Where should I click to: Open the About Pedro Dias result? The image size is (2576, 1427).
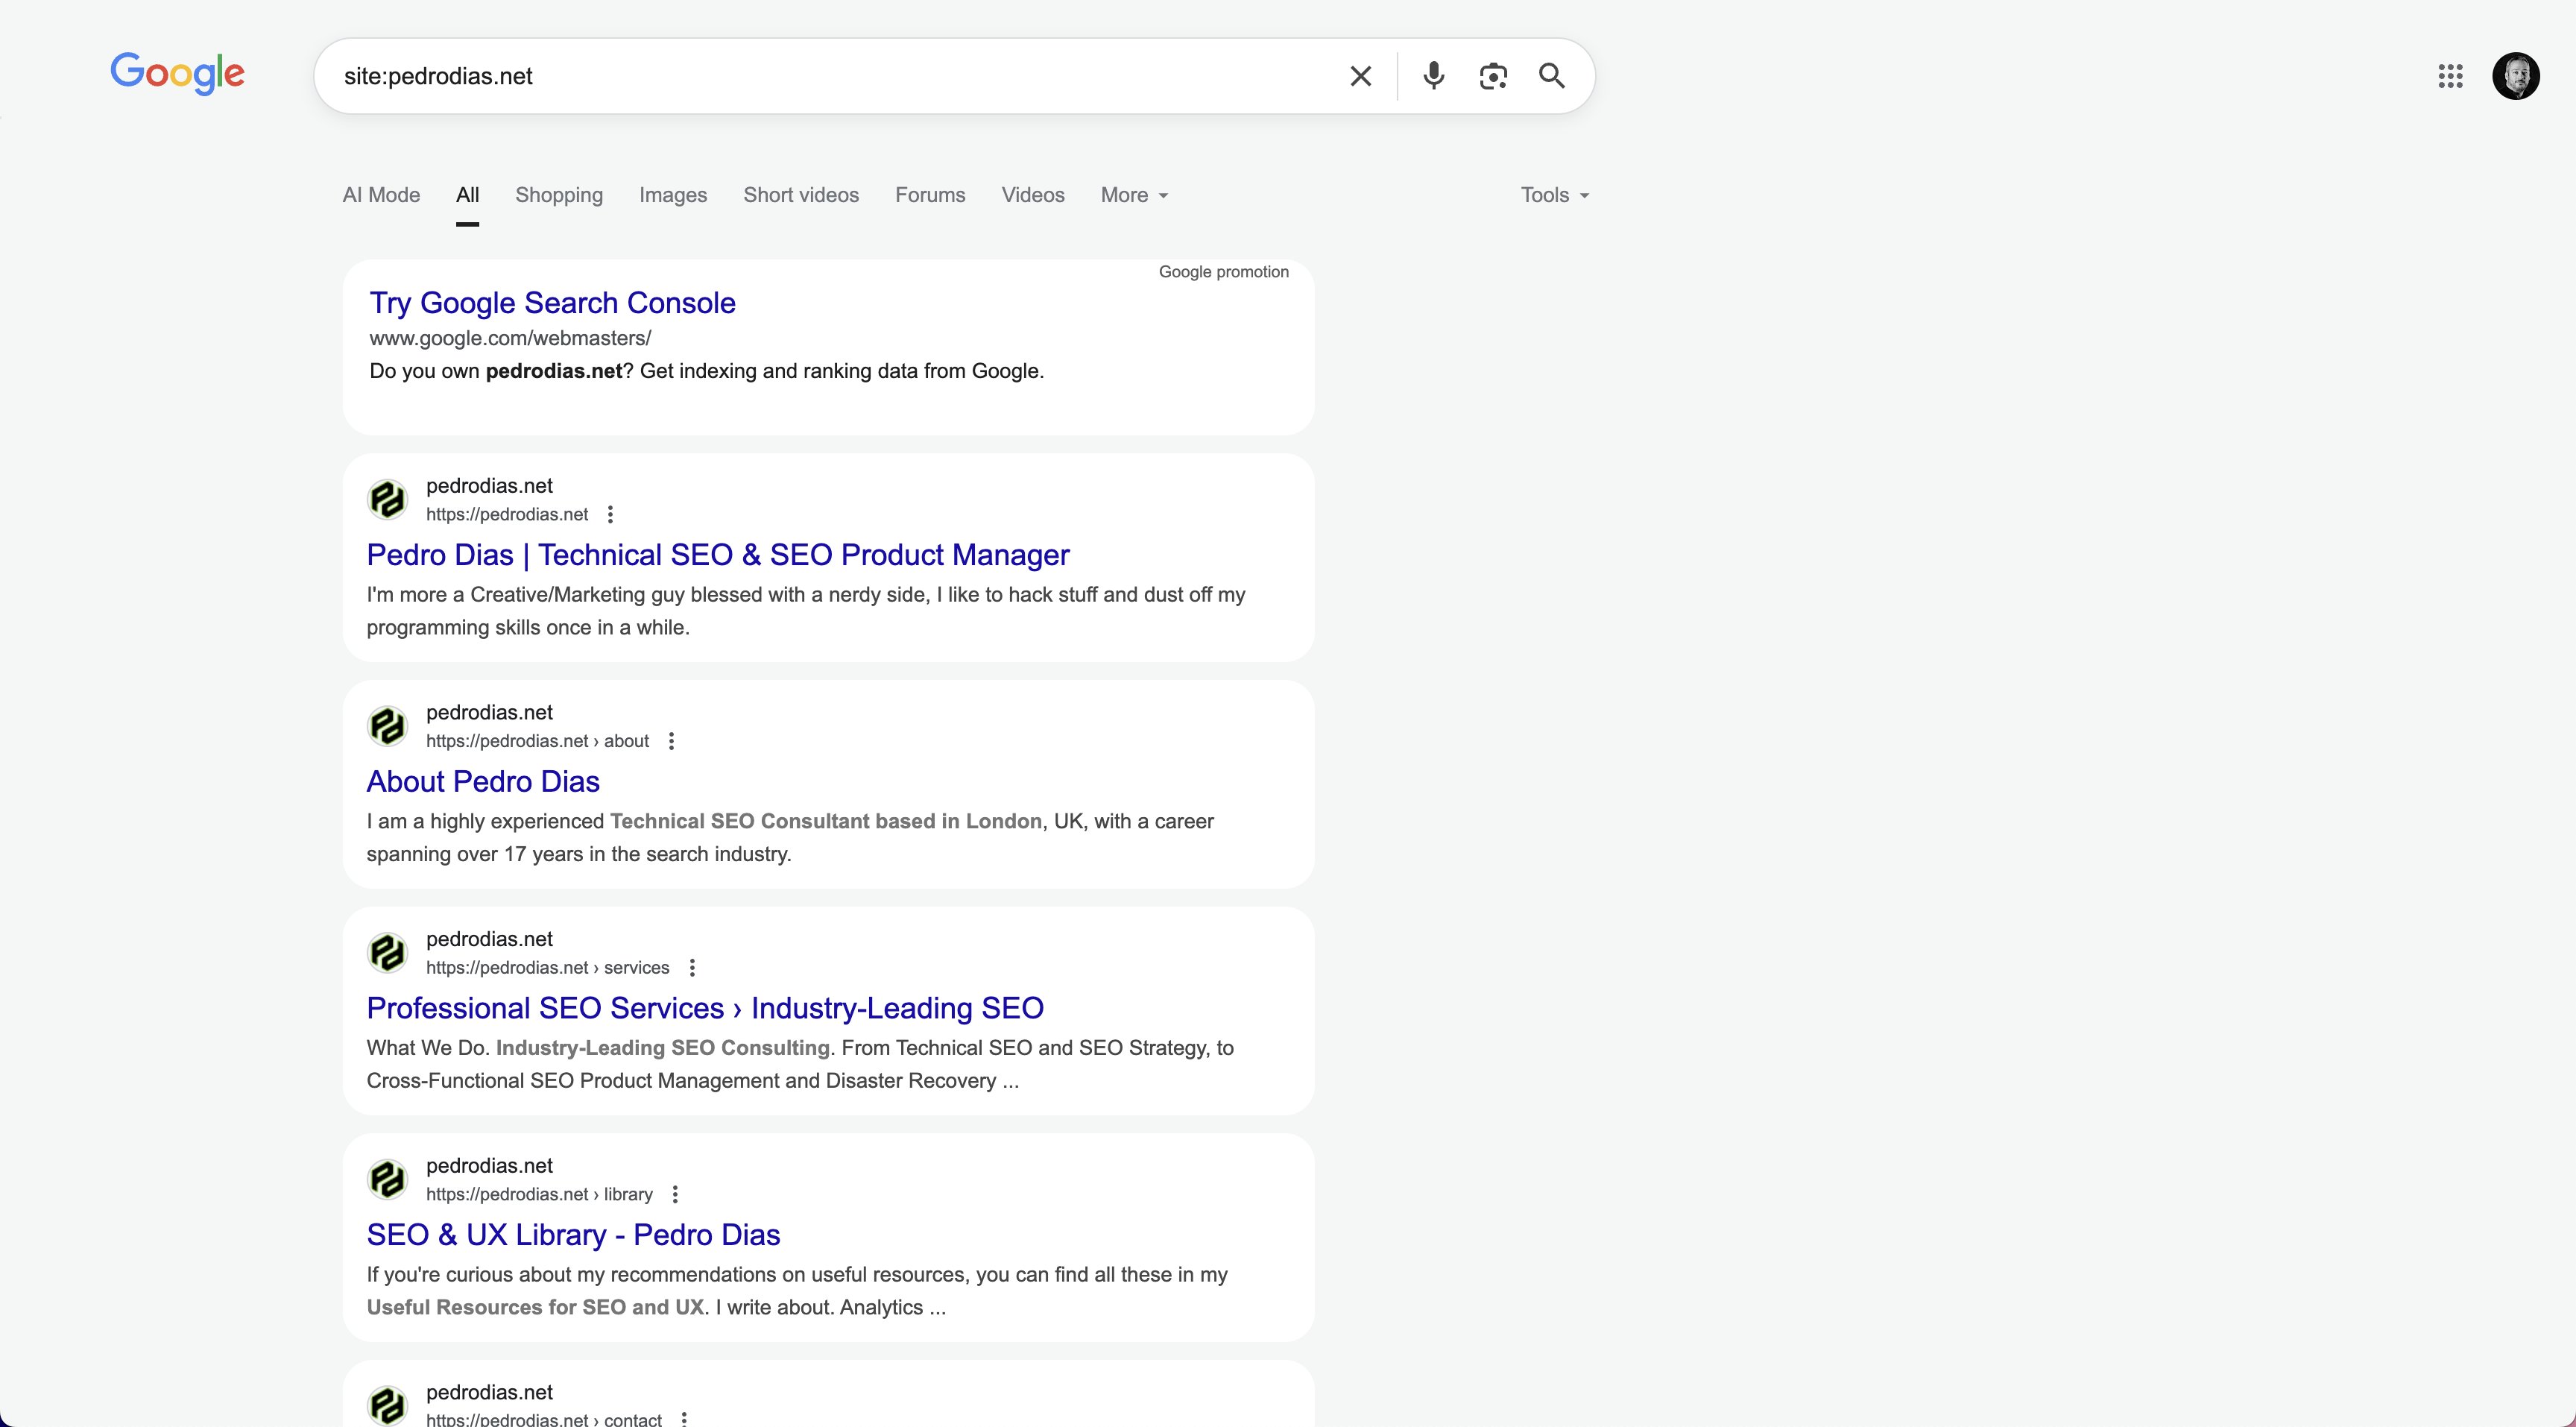click(x=483, y=782)
